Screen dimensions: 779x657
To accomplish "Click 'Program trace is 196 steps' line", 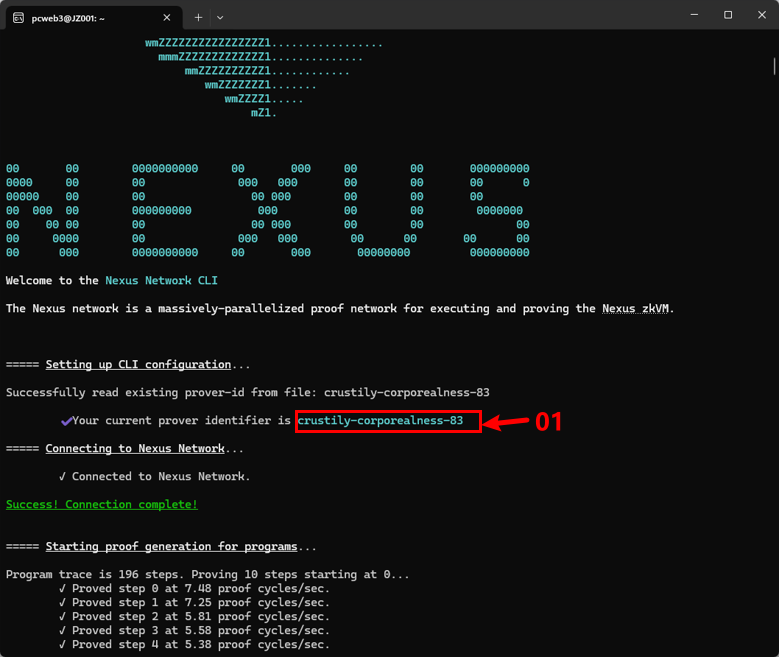I will pyautogui.click(x=208, y=575).
